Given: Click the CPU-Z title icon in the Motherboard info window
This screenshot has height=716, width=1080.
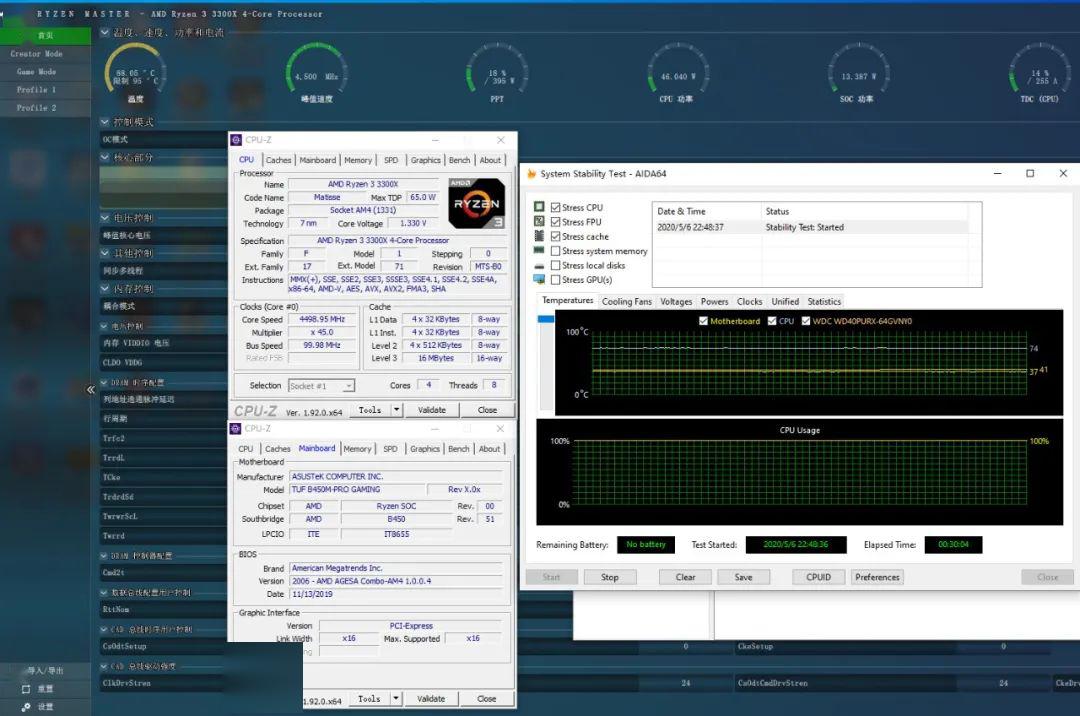Looking at the screenshot, I should tap(236, 428).
